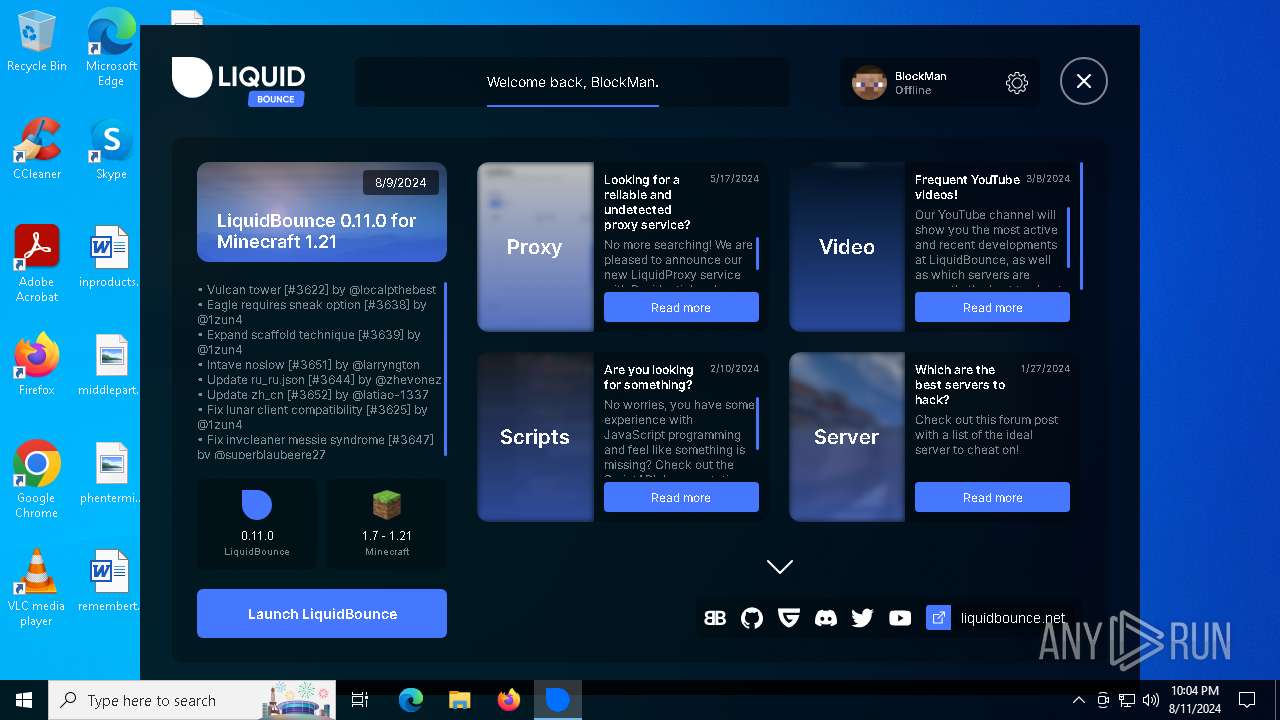Open Firefox from the taskbar

[x=509, y=700]
